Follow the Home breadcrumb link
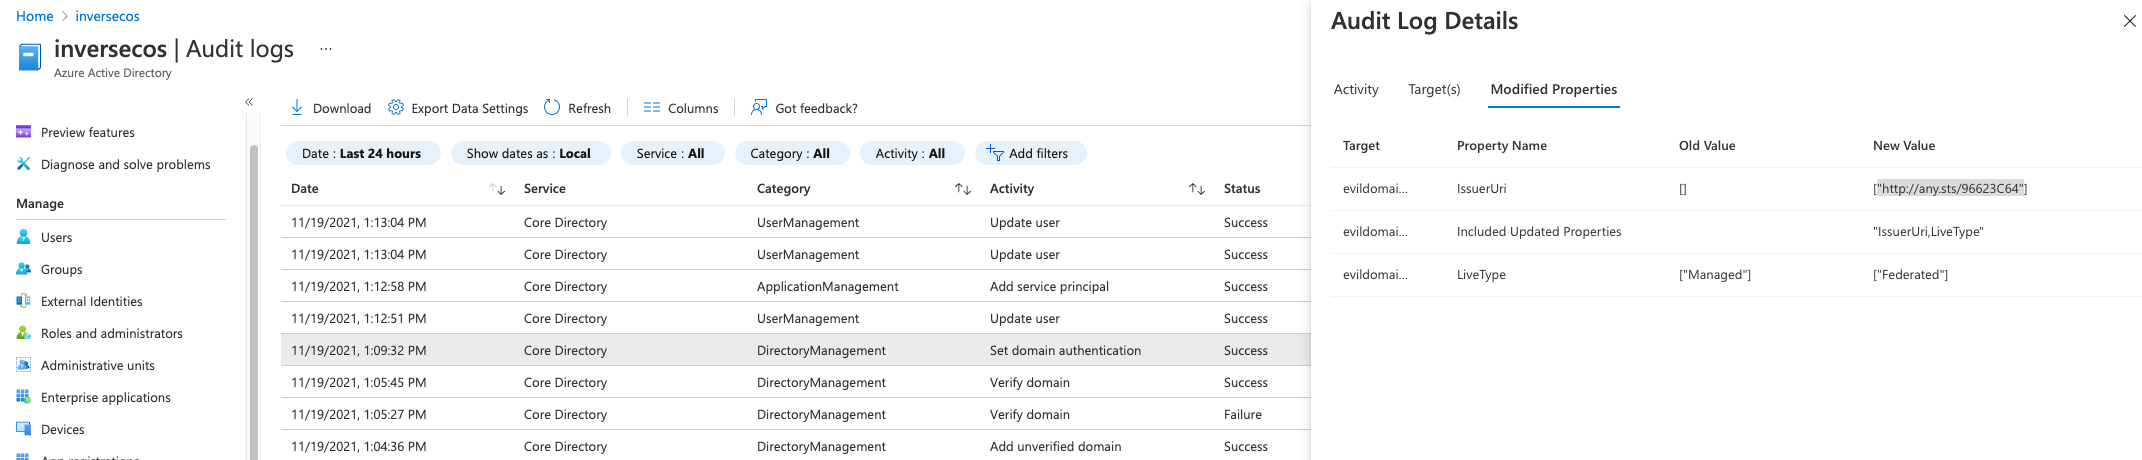 pyautogui.click(x=35, y=17)
